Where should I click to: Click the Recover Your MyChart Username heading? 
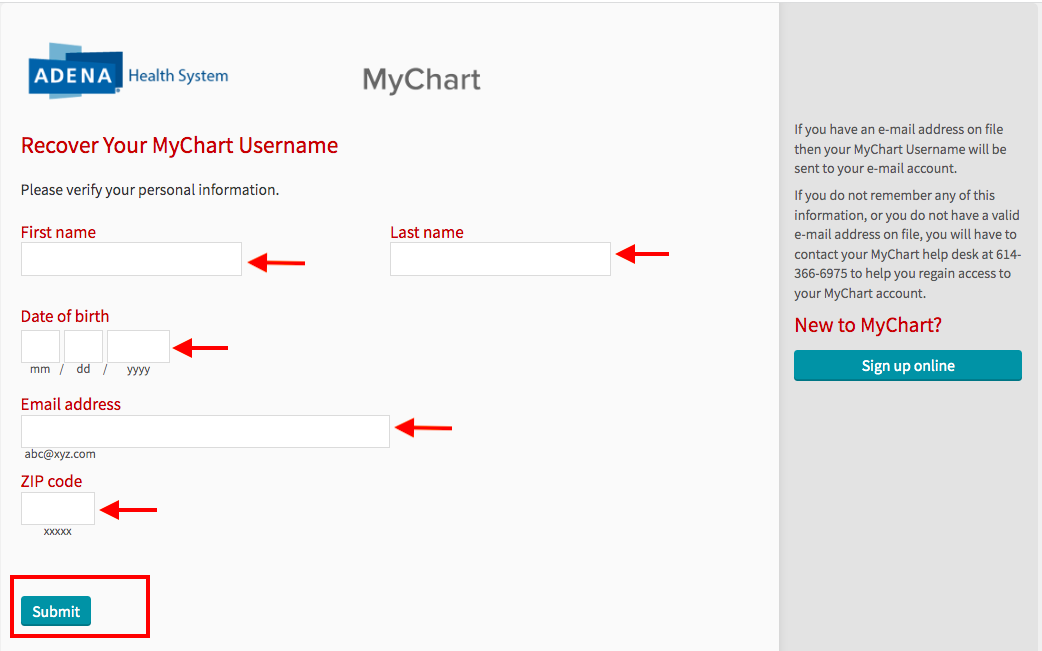pyautogui.click(x=179, y=146)
